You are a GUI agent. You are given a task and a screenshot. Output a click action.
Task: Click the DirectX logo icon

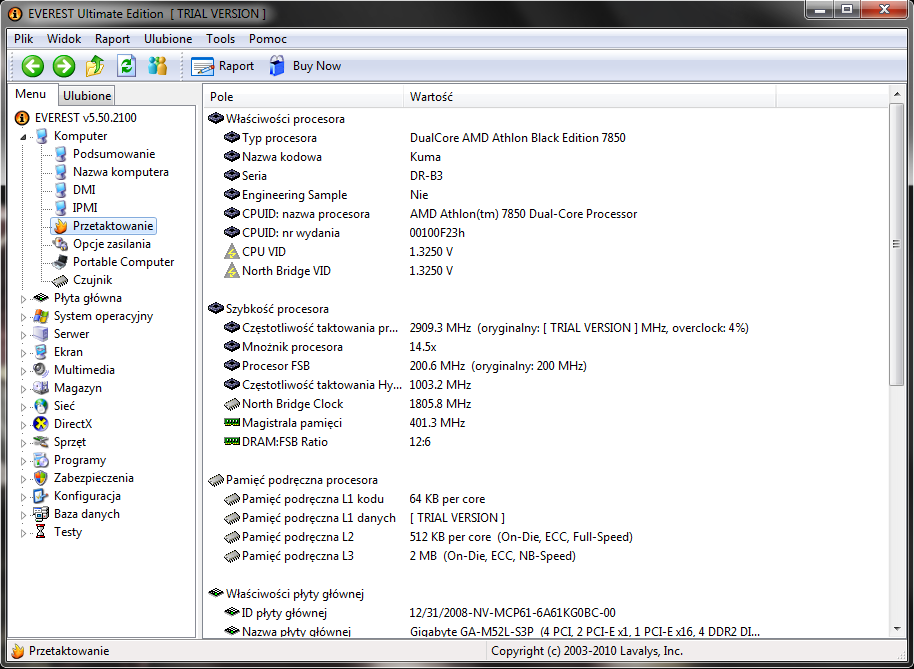point(41,424)
